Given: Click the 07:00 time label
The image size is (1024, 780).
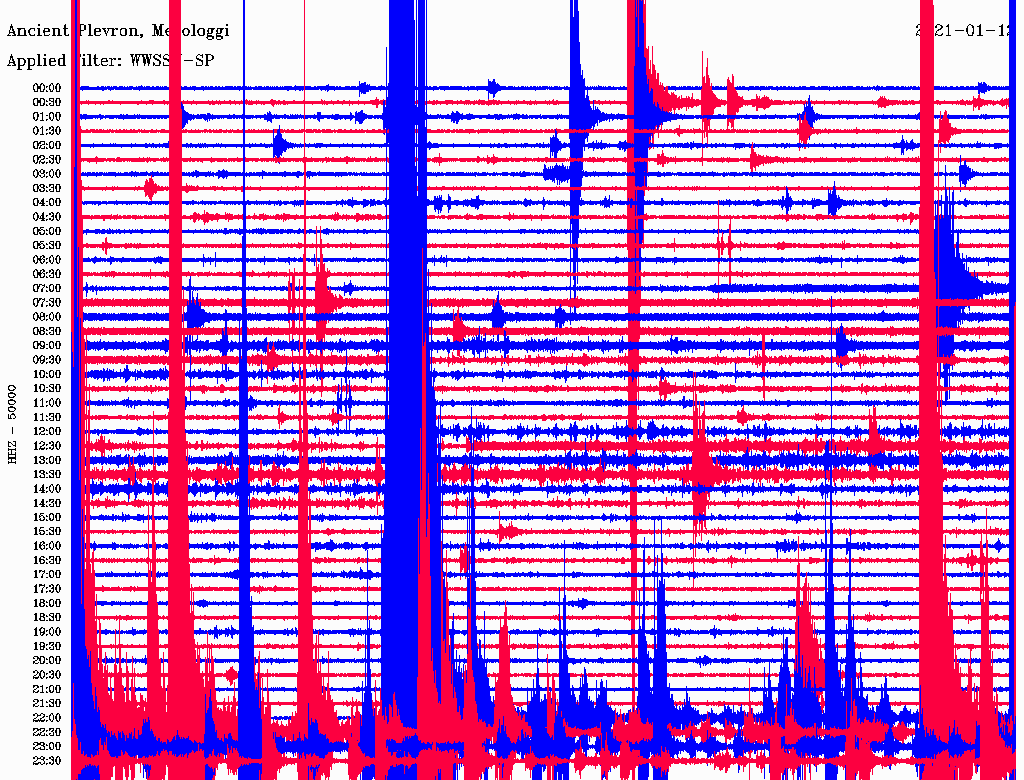Looking at the screenshot, I should 47,288.
